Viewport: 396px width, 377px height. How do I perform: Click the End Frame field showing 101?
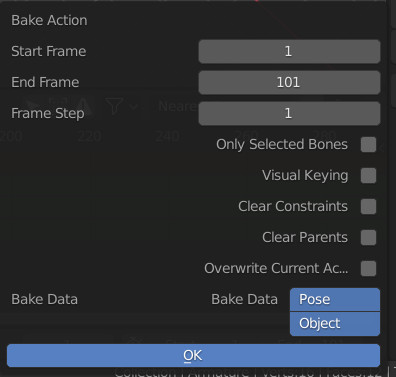tap(289, 82)
